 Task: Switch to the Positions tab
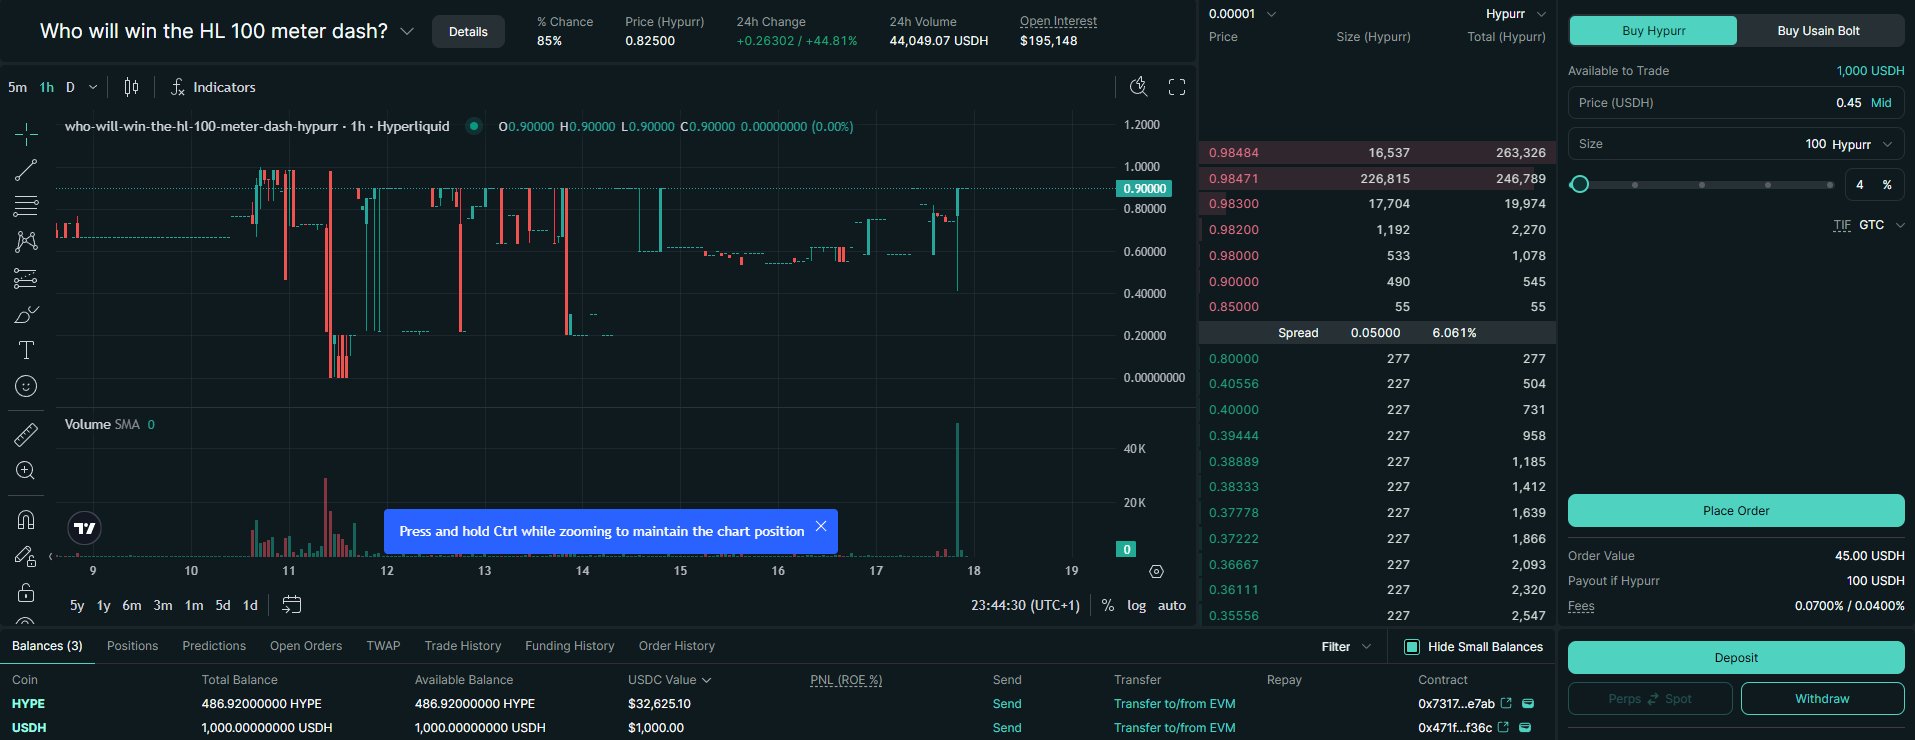click(x=132, y=646)
